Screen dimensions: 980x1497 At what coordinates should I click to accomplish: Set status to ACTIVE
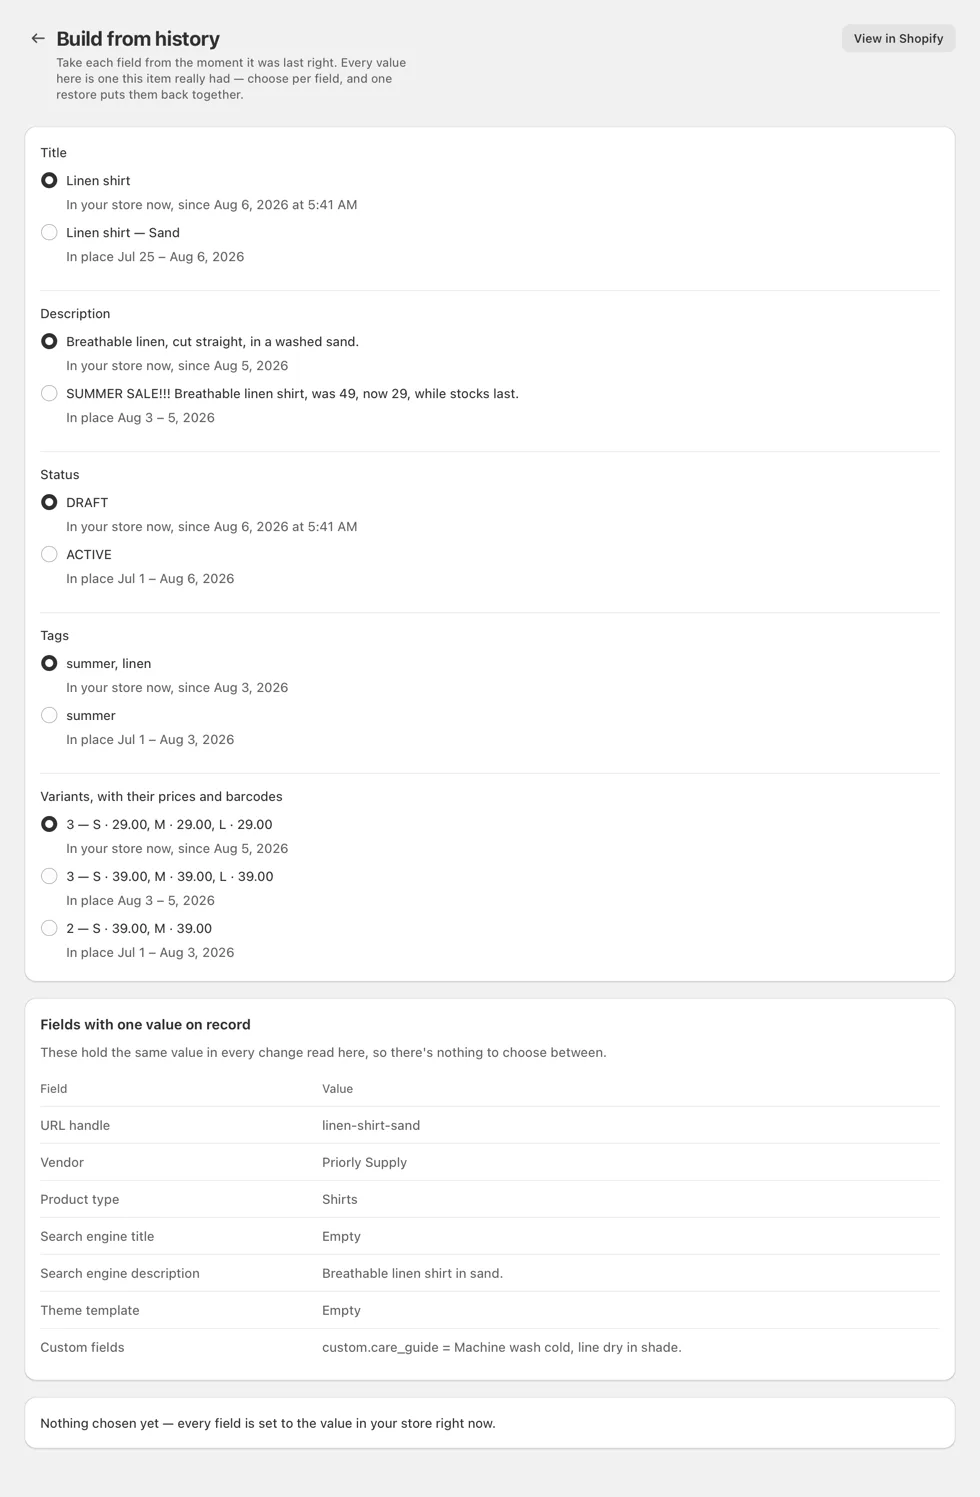pyautogui.click(x=49, y=554)
